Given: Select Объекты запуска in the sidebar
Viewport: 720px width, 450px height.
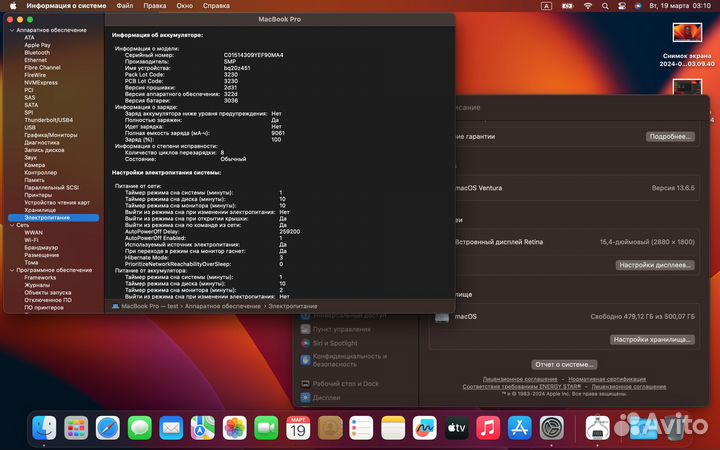Looking at the screenshot, I should click(x=47, y=292).
